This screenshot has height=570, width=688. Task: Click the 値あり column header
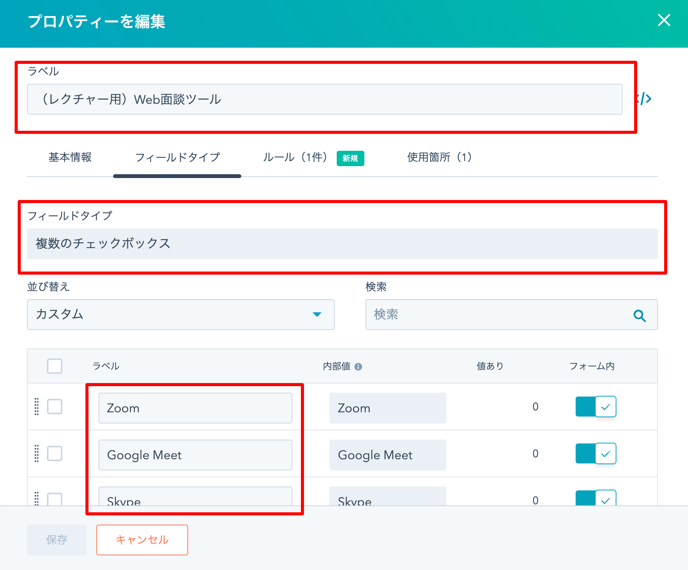pyautogui.click(x=490, y=366)
